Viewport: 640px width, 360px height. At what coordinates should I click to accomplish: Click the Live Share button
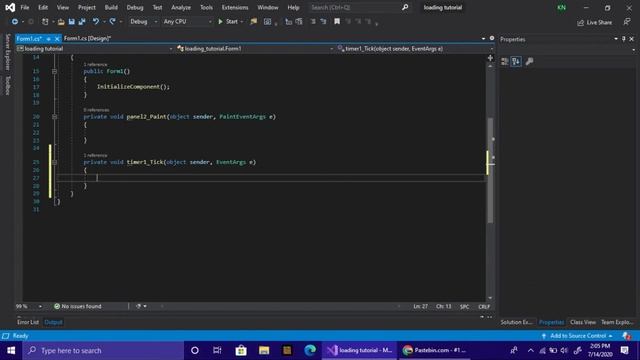pos(594,22)
